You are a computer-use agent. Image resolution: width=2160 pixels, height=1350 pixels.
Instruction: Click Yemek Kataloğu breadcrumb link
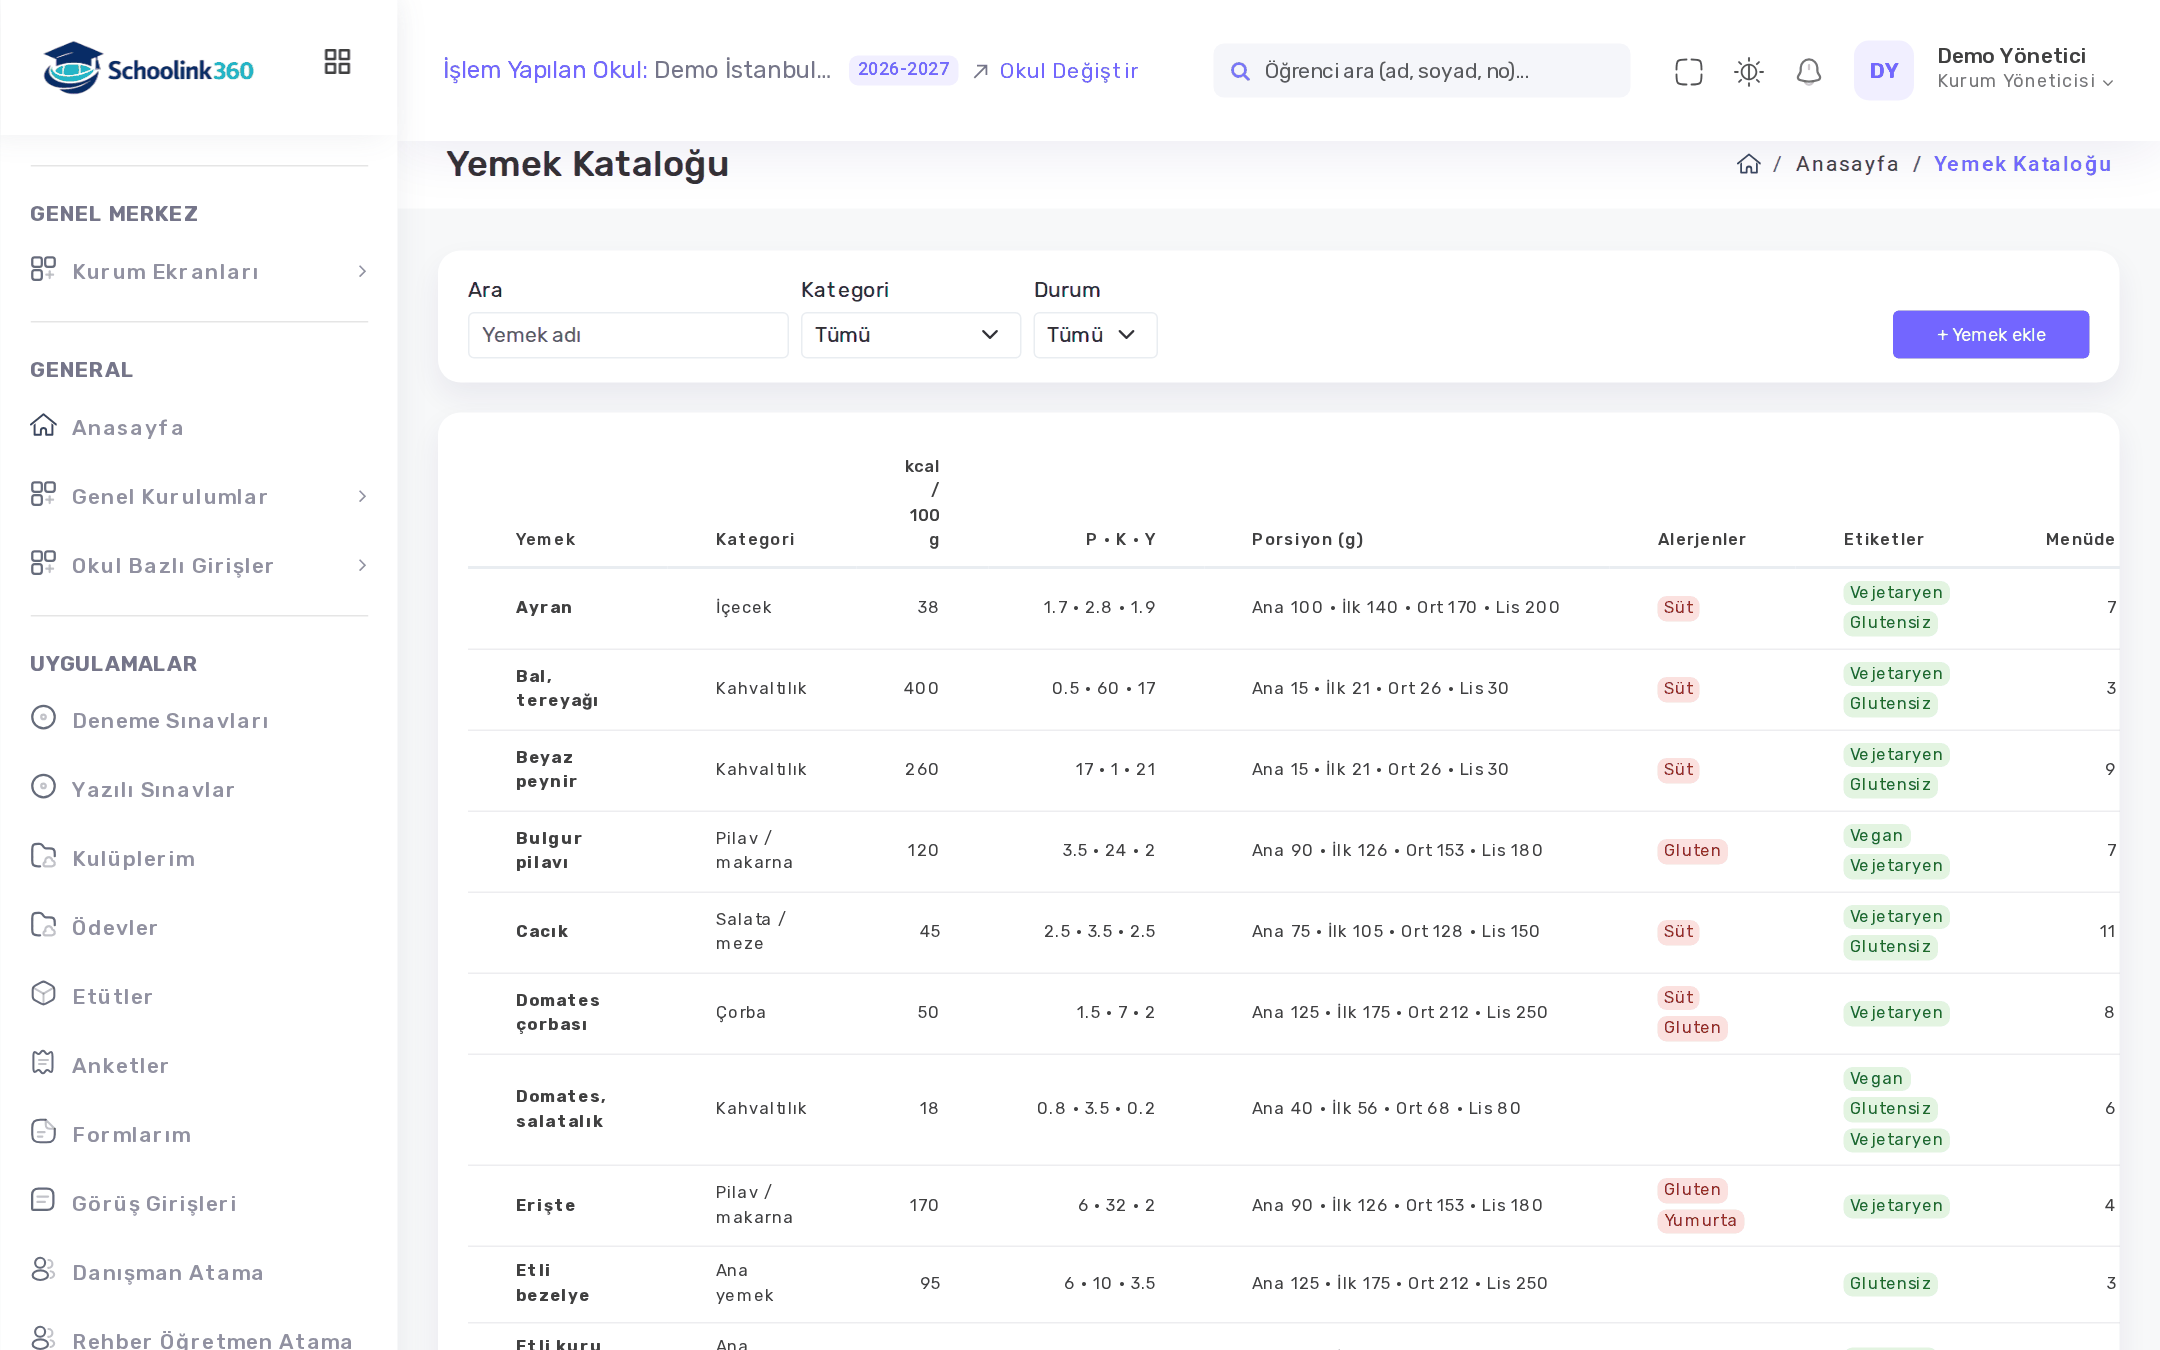click(2022, 164)
